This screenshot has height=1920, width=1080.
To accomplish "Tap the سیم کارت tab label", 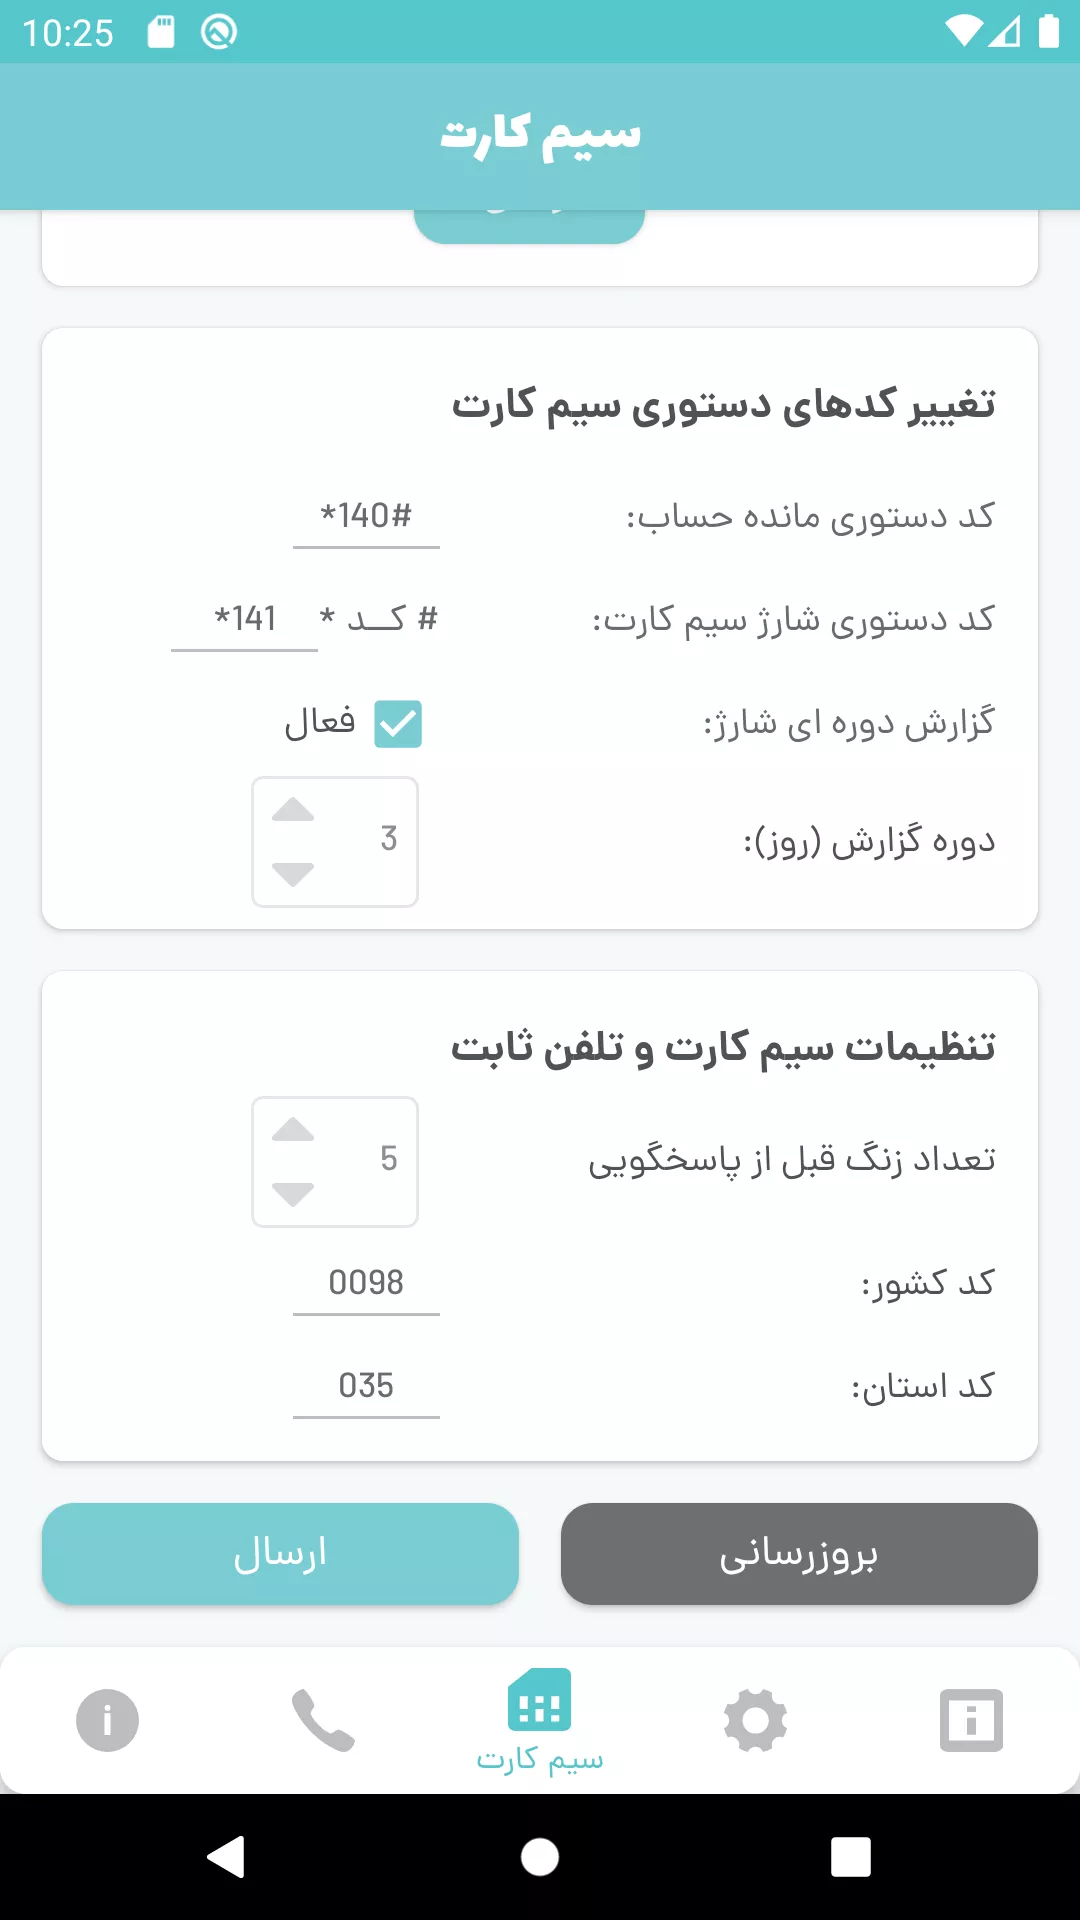I will [540, 1759].
